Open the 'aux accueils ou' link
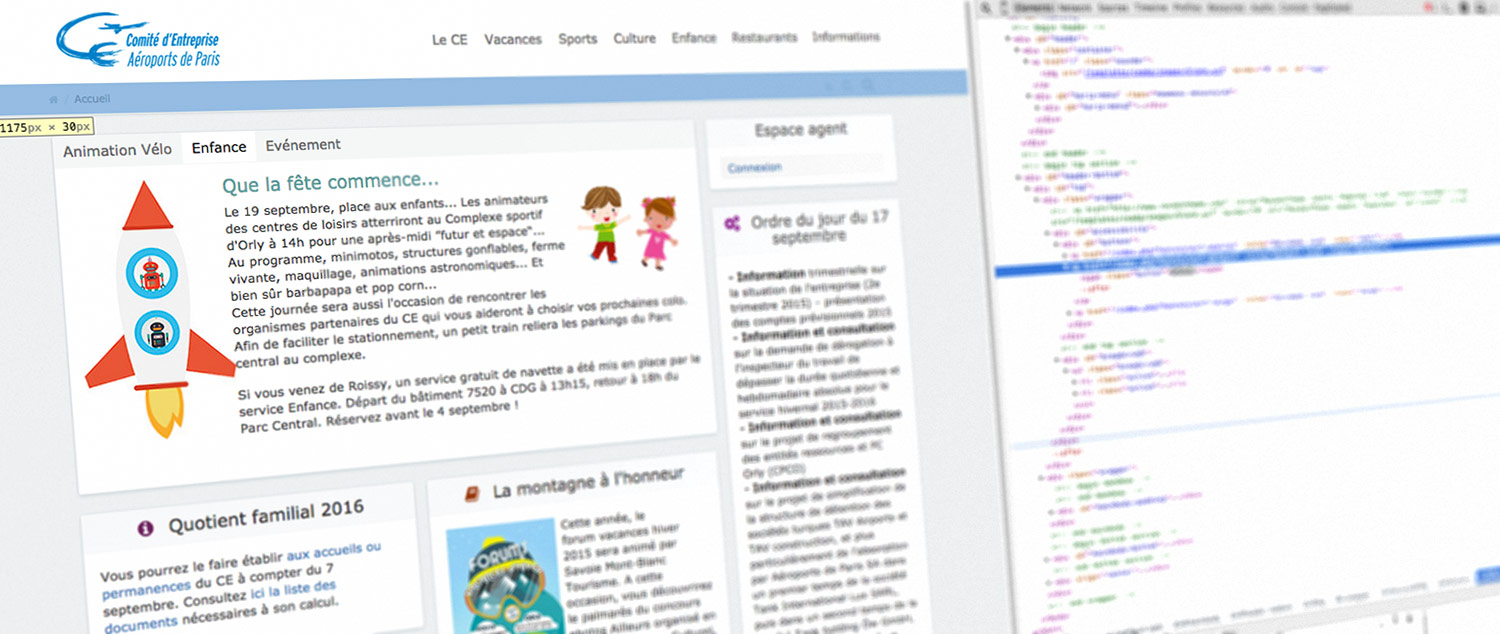1500x634 pixels. pos(334,550)
